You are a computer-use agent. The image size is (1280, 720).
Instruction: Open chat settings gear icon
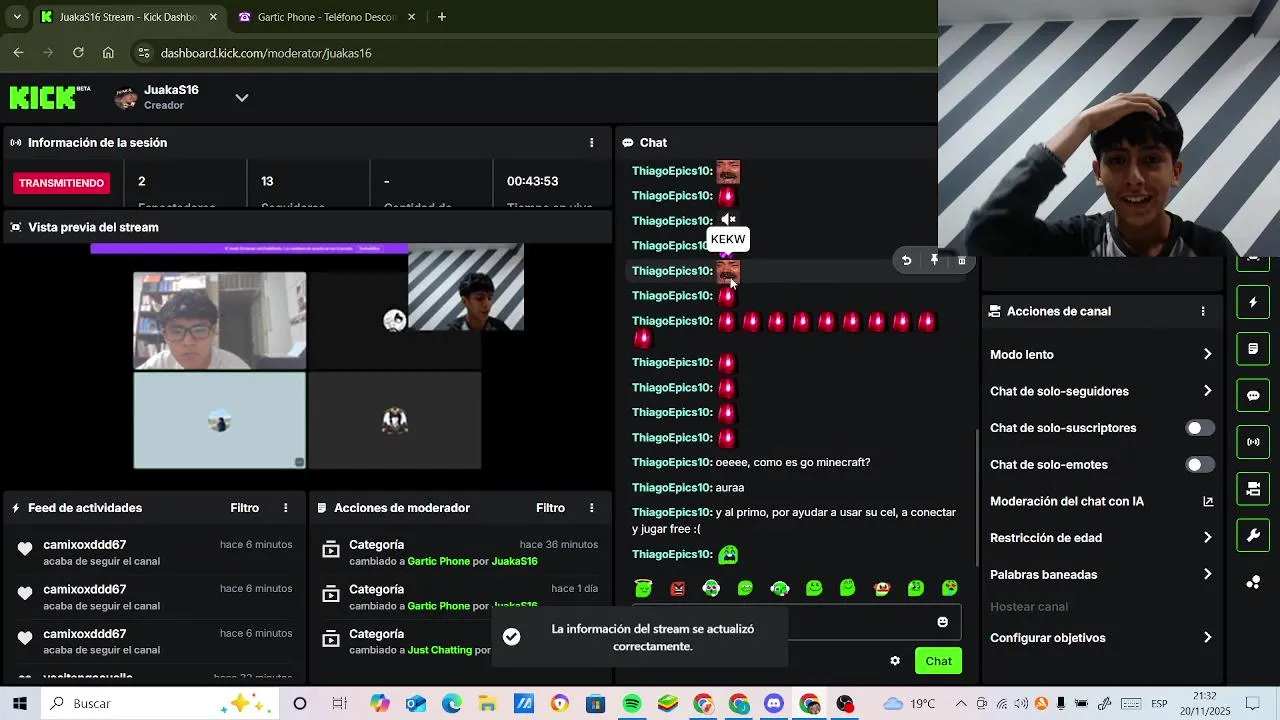[x=895, y=661]
